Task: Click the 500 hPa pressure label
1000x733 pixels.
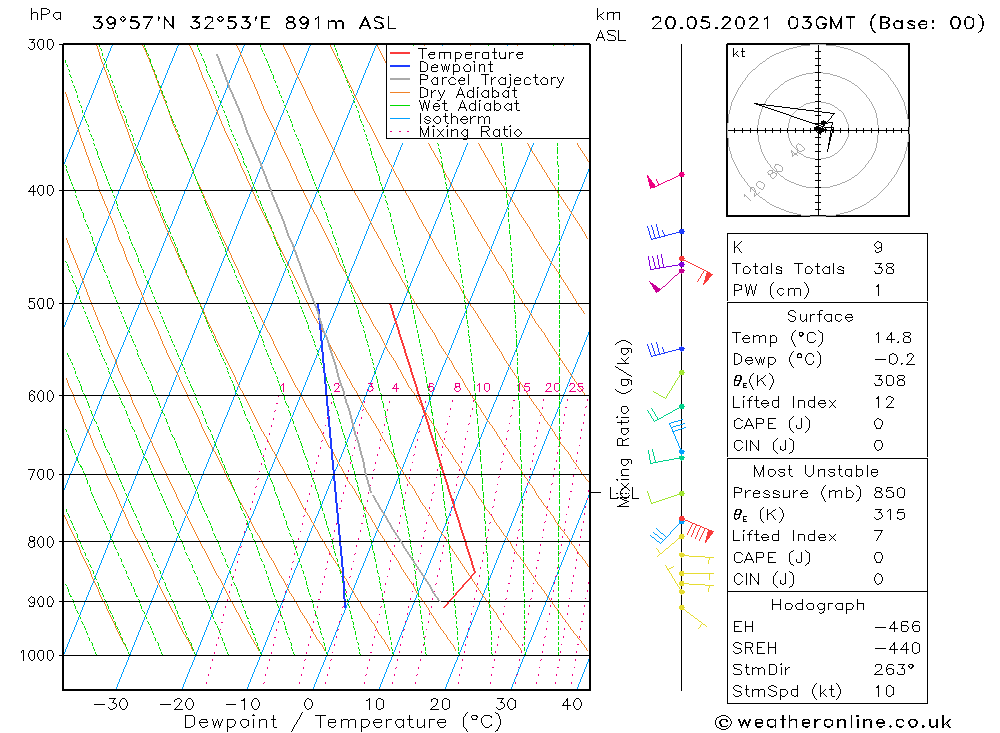Action: (42, 304)
